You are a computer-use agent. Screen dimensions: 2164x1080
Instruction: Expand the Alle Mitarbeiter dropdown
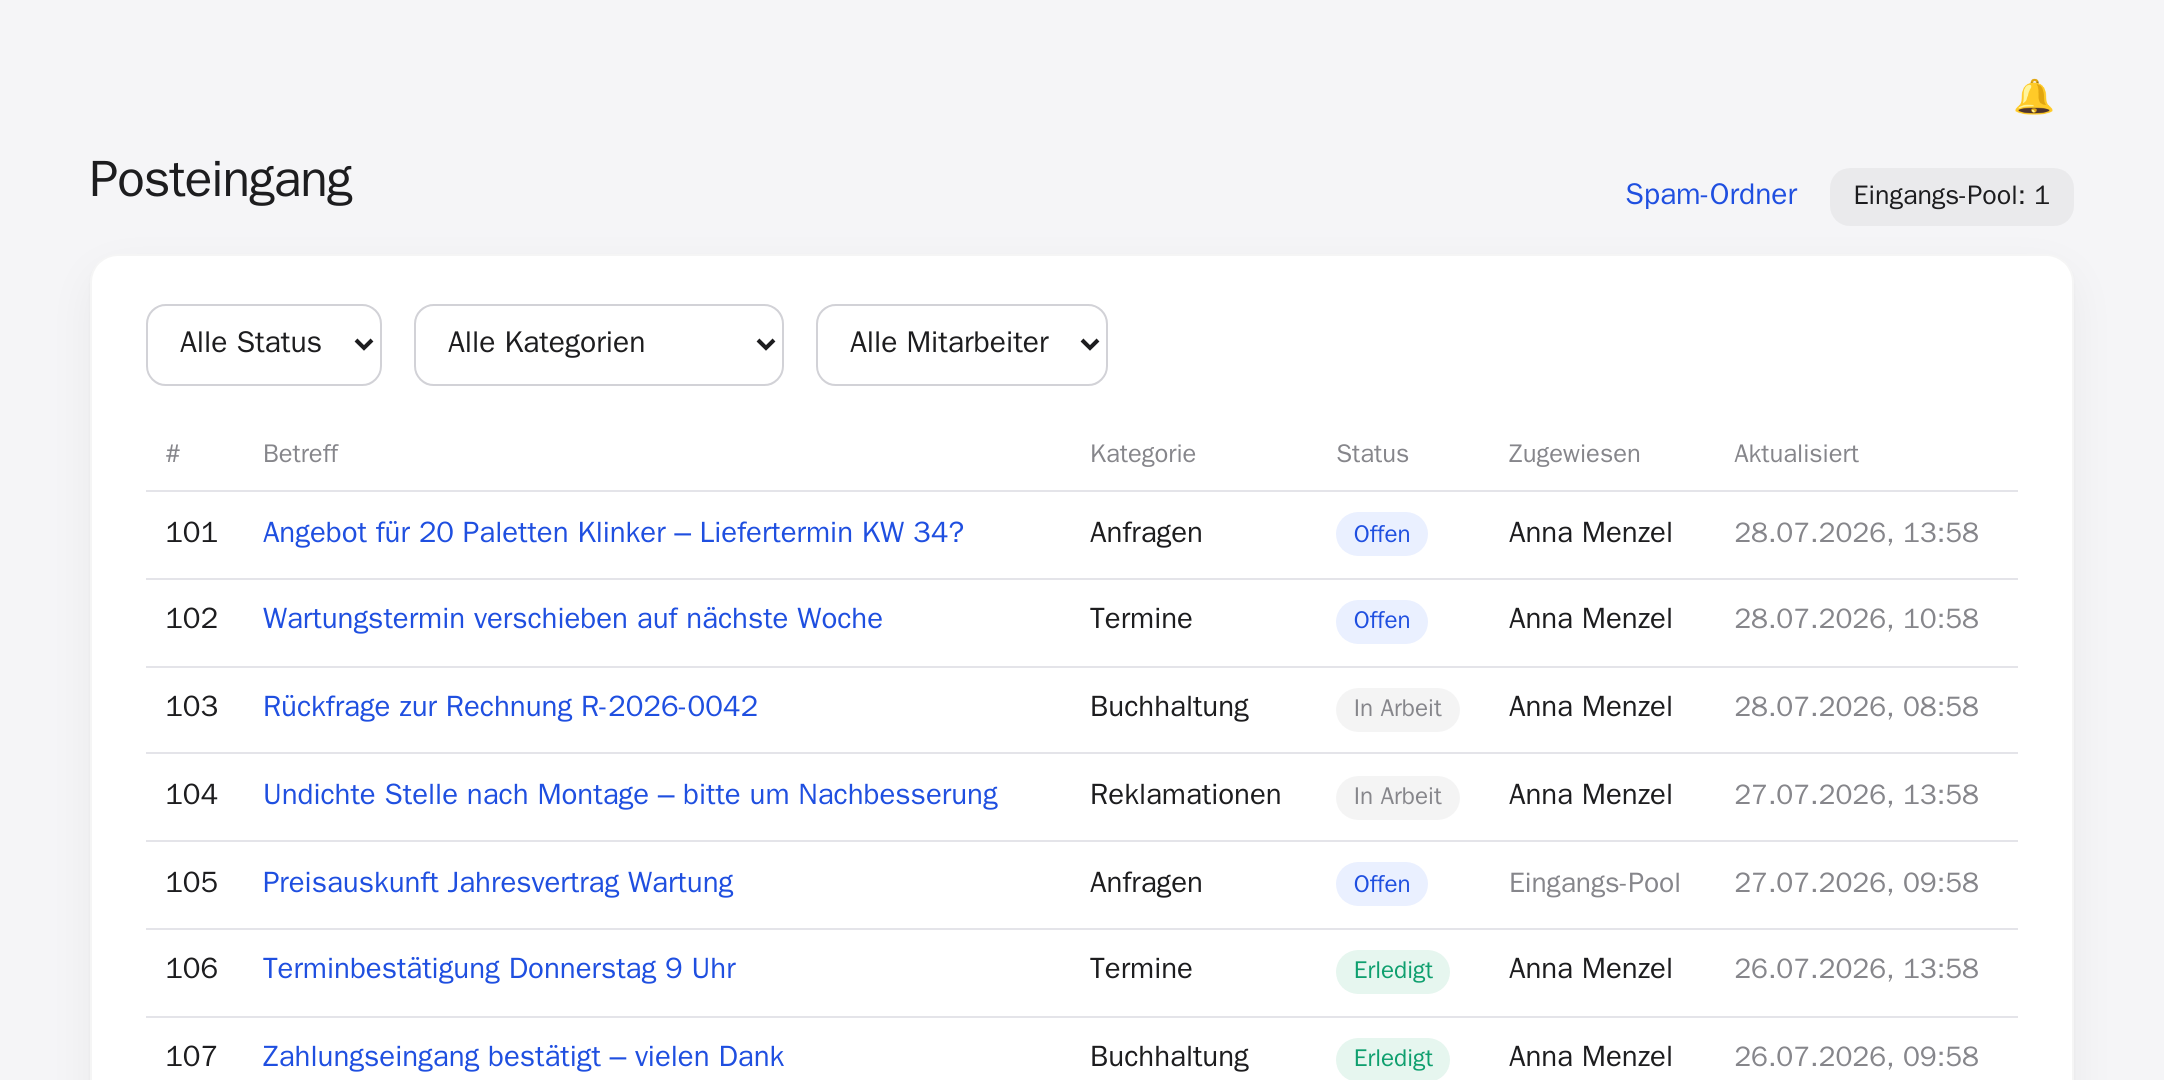pos(962,344)
